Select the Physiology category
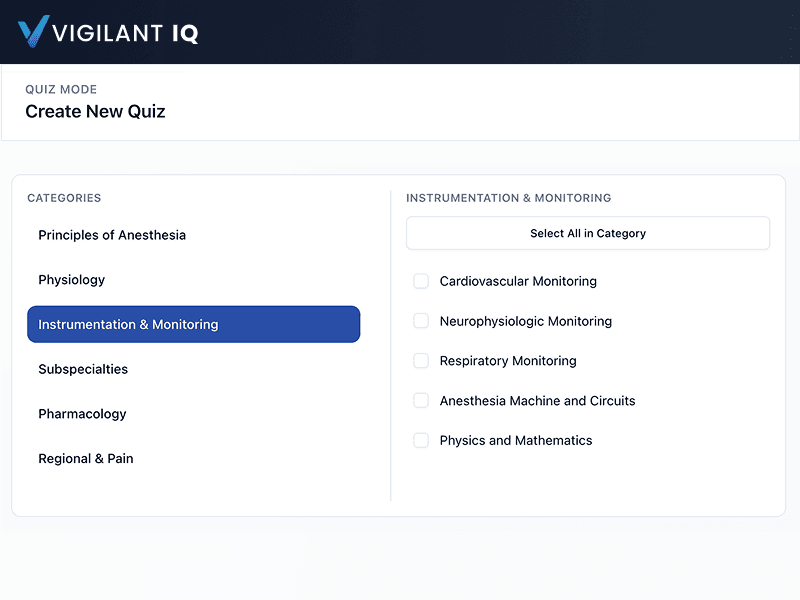 (x=72, y=280)
